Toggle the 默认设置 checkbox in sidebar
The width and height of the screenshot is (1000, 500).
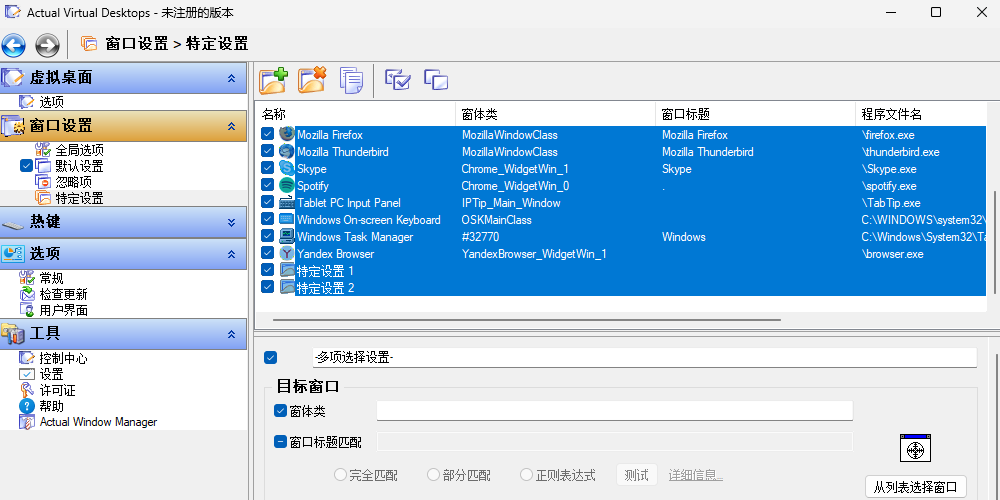tap(26, 166)
